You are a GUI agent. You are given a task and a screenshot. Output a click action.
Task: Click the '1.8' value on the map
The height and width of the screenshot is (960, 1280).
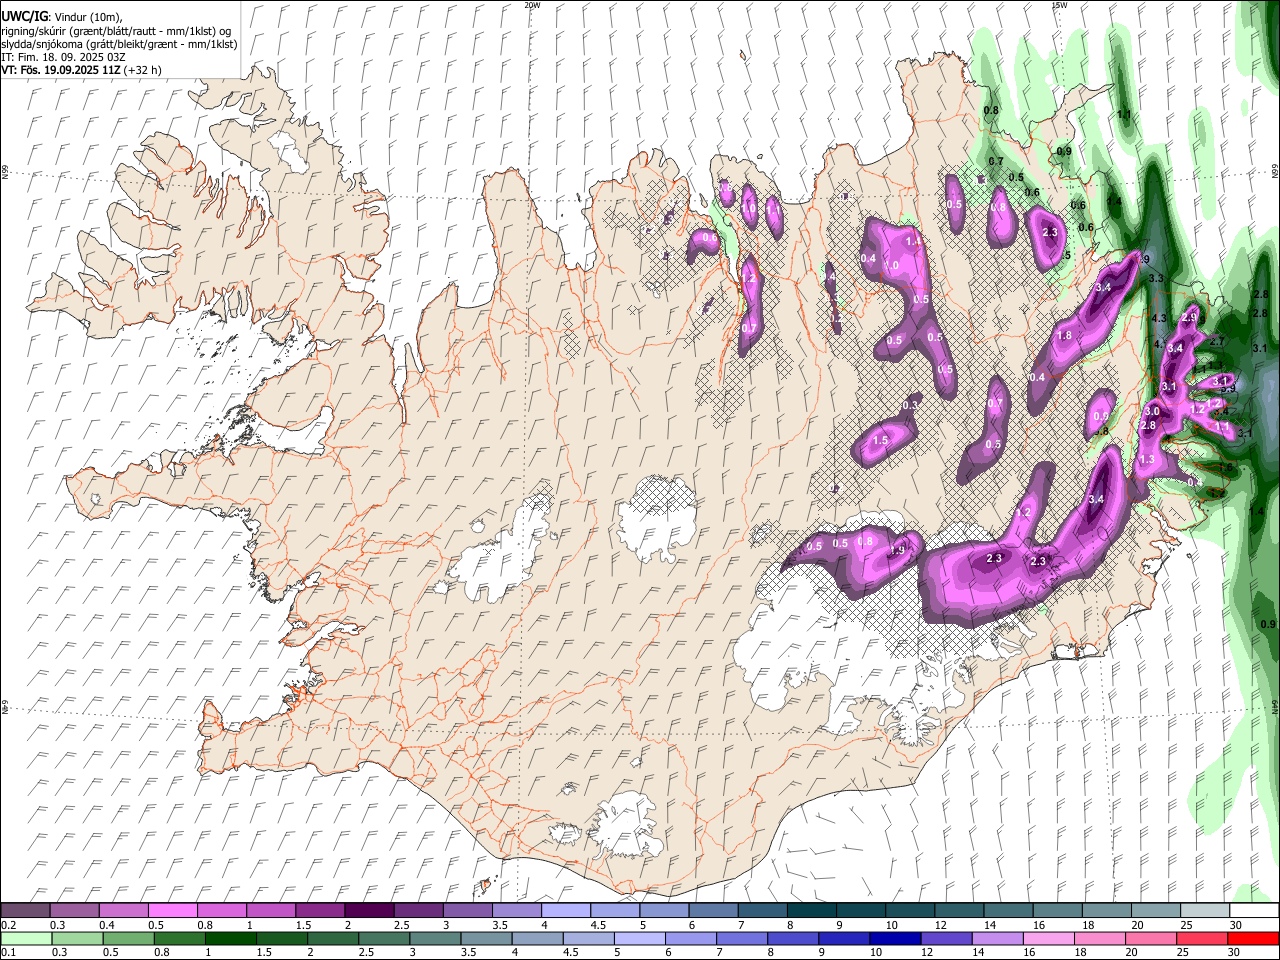point(1064,335)
